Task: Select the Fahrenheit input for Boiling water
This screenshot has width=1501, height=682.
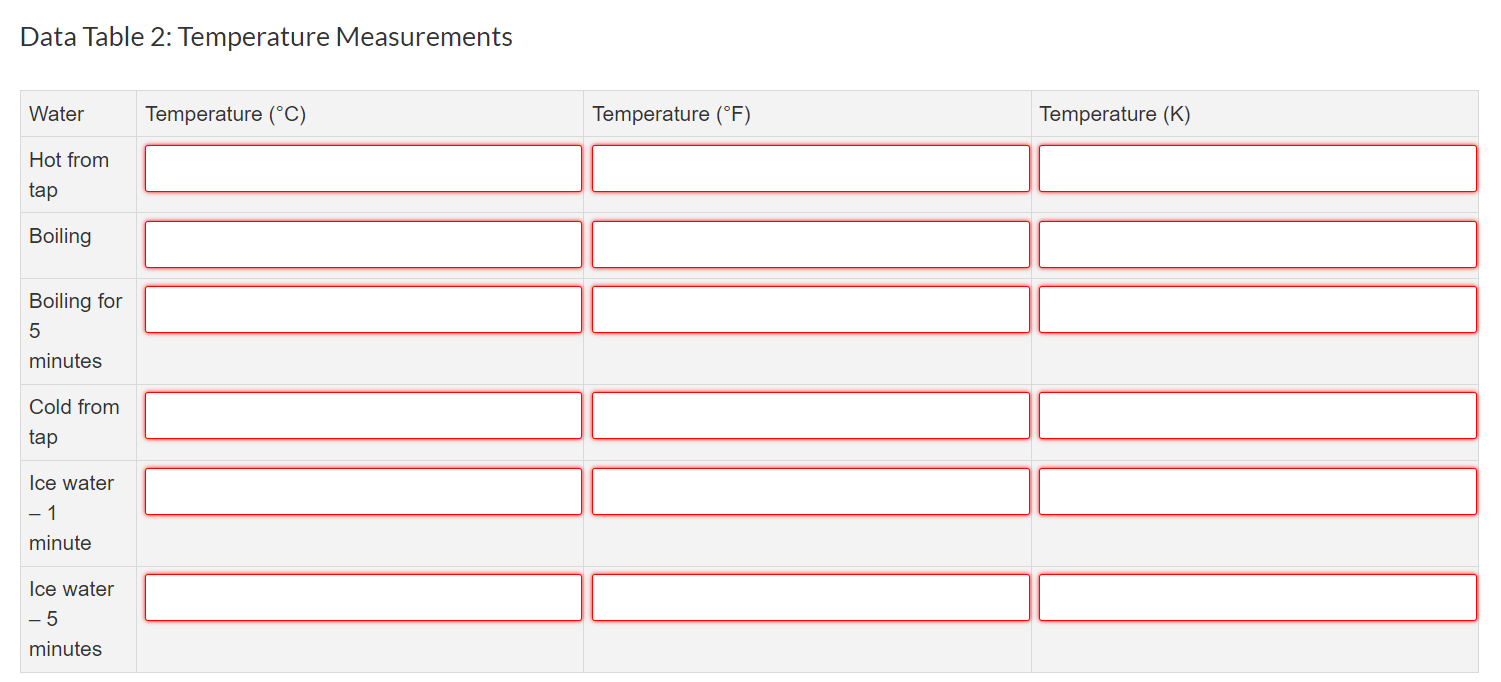Action: coord(810,244)
